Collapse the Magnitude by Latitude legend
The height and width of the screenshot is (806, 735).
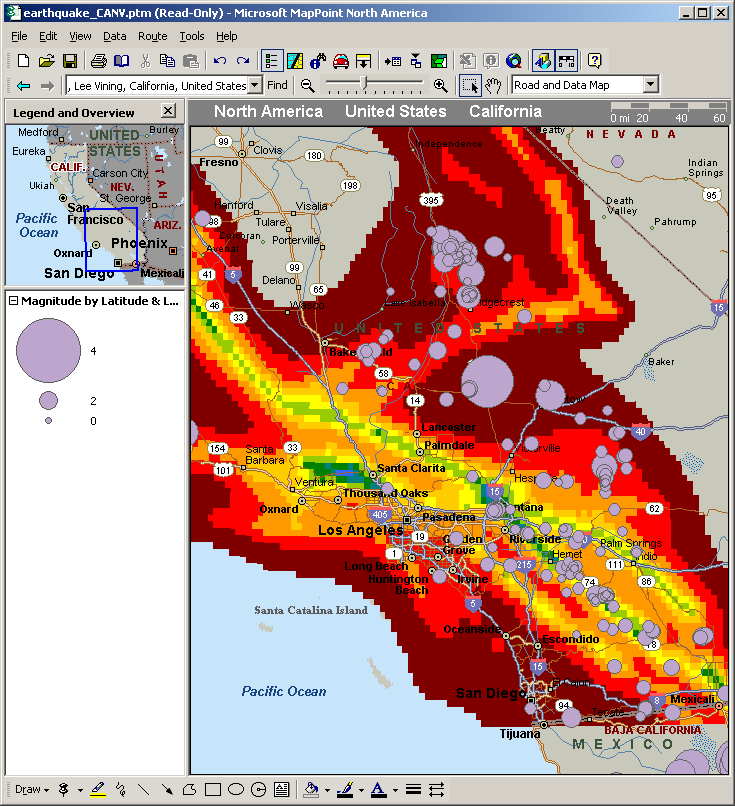(x=13, y=300)
